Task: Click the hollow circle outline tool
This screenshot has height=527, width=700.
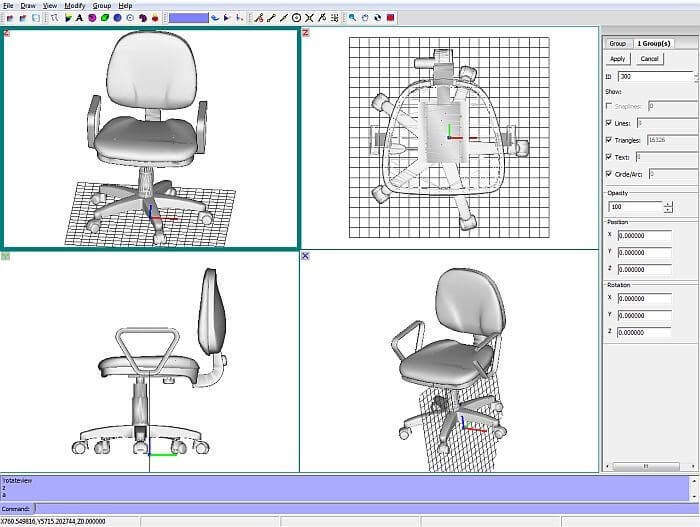Action: click(130, 18)
